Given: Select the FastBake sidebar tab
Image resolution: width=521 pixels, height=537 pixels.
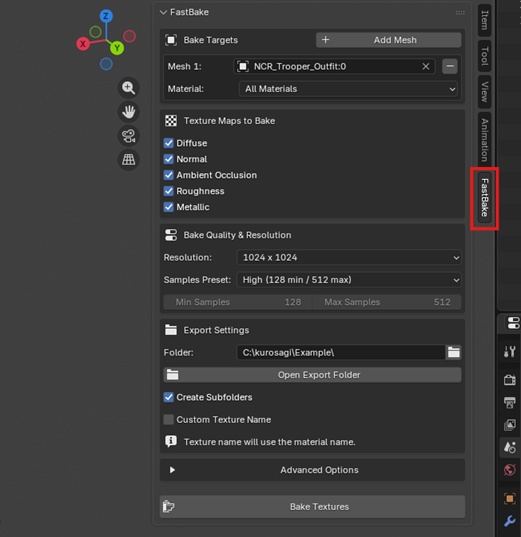Looking at the screenshot, I should point(484,198).
